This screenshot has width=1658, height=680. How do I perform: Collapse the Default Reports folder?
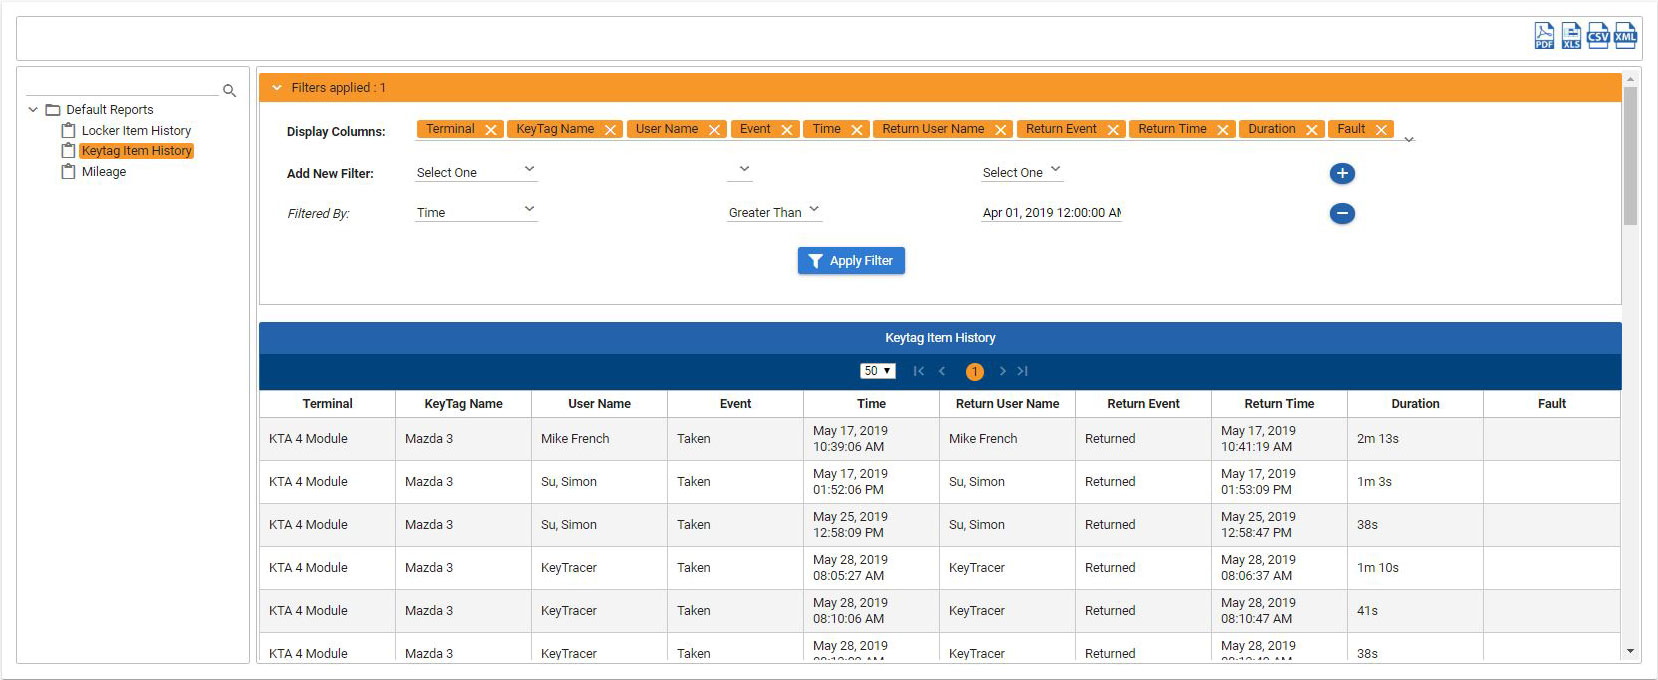[x=33, y=110]
